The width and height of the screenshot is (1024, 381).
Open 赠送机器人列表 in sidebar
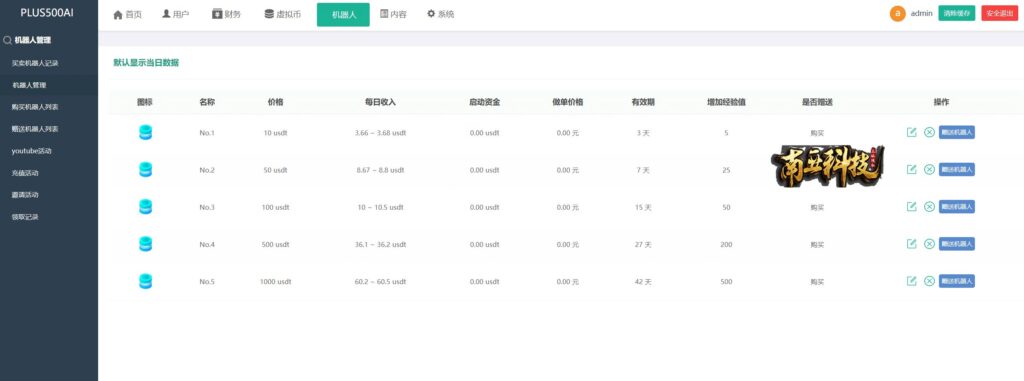35,129
